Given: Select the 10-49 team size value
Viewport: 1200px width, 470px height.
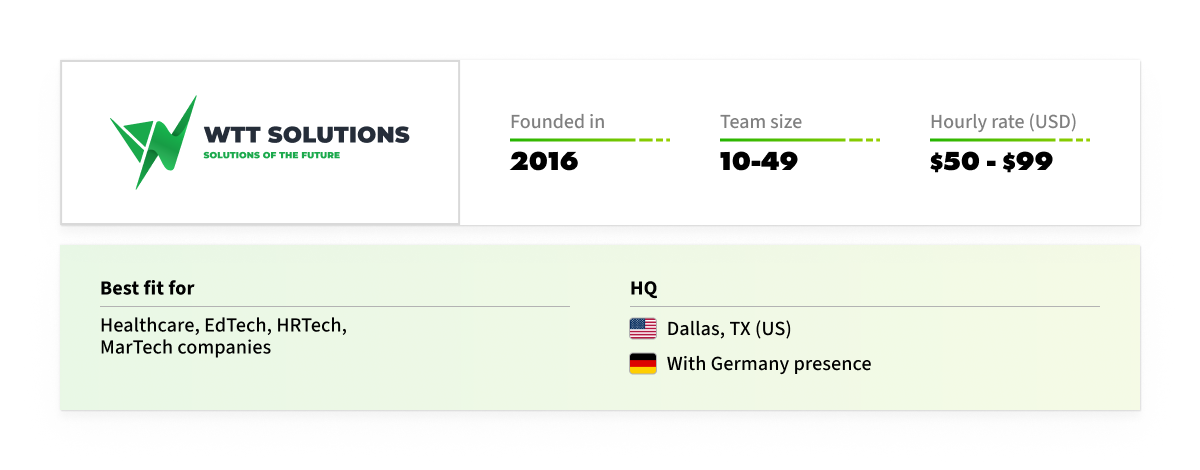Looking at the screenshot, I should 759,162.
